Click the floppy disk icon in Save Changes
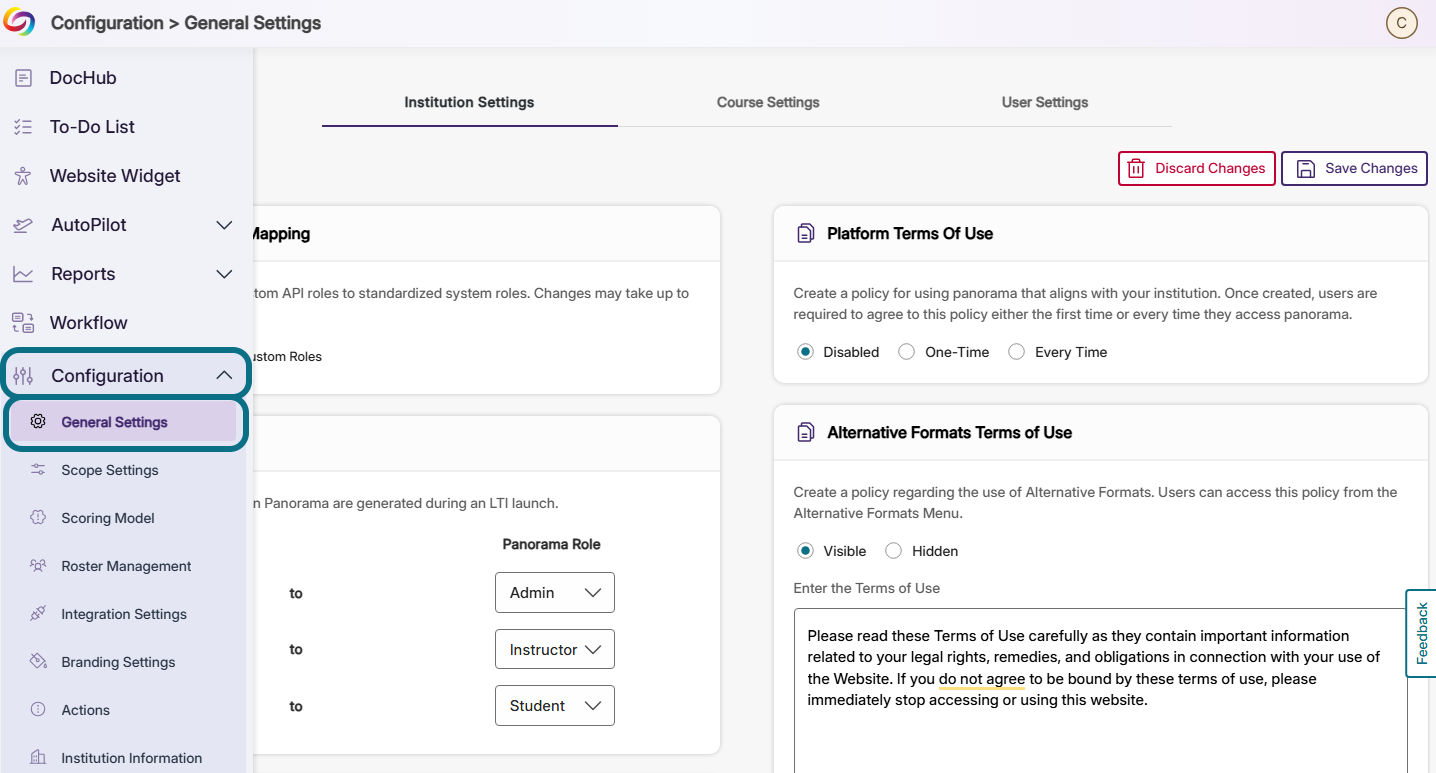 (1306, 168)
